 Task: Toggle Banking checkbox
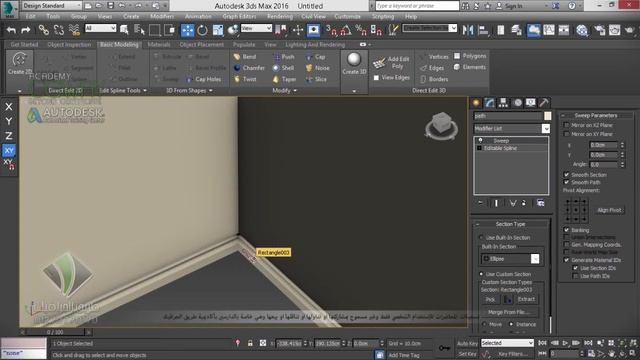(x=566, y=230)
